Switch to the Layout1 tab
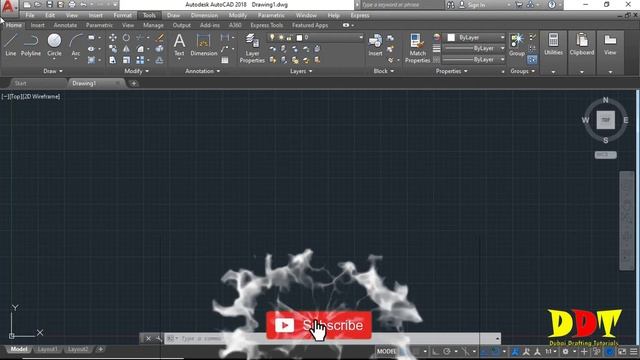640x360 pixels. pos(47,349)
